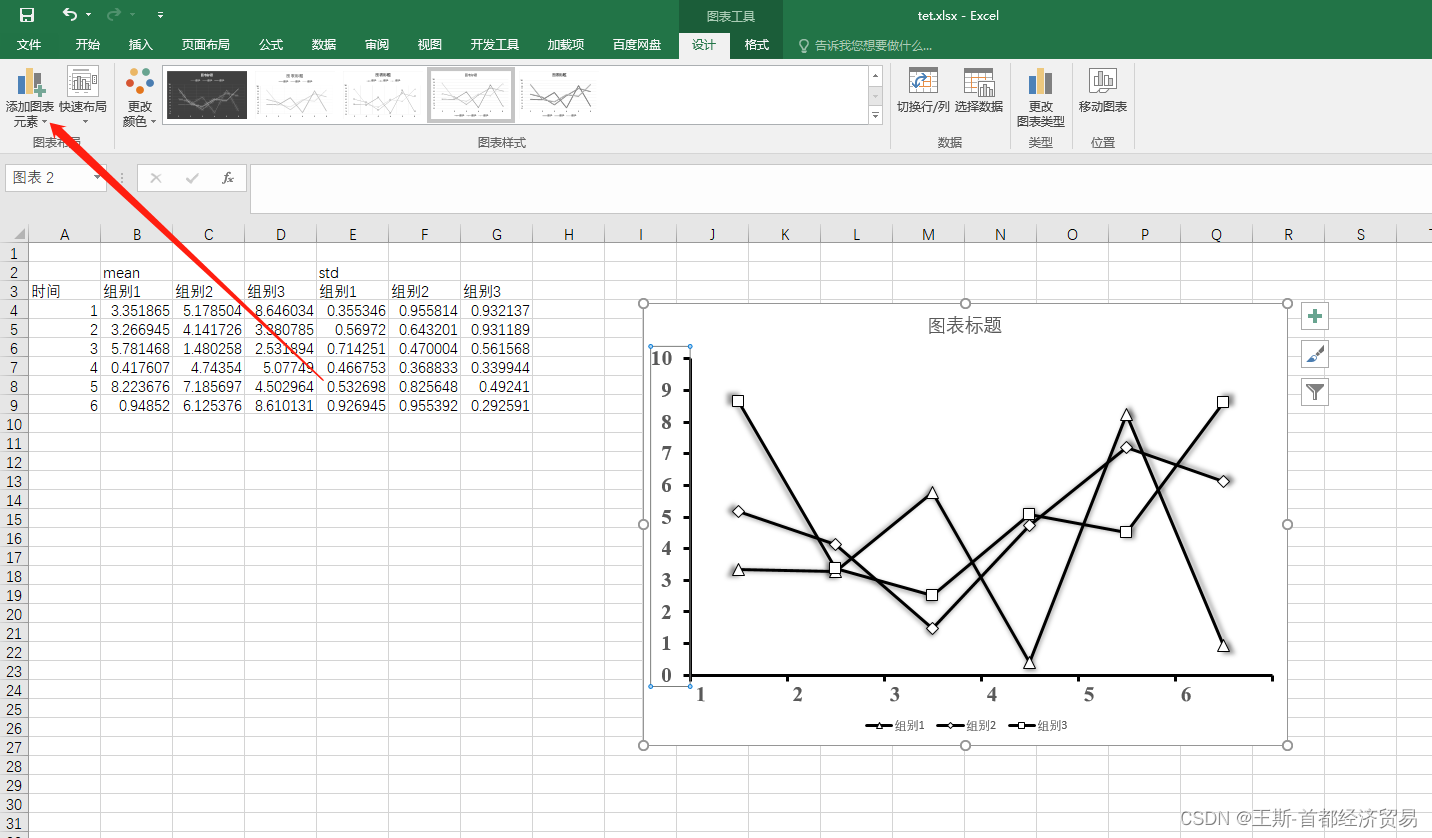Click the fx insert function icon
Image resolution: width=1432 pixels, height=838 pixels.
[x=228, y=178]
